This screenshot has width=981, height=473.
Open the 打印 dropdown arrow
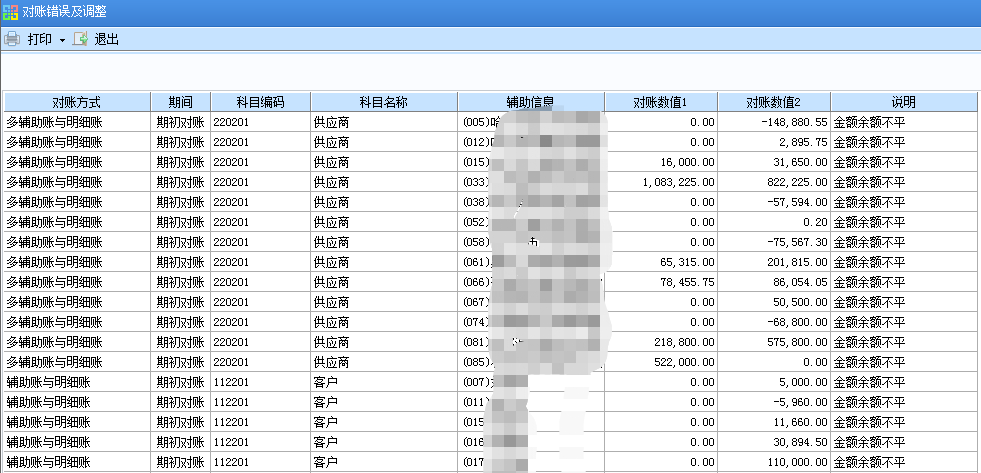(62, 41)
